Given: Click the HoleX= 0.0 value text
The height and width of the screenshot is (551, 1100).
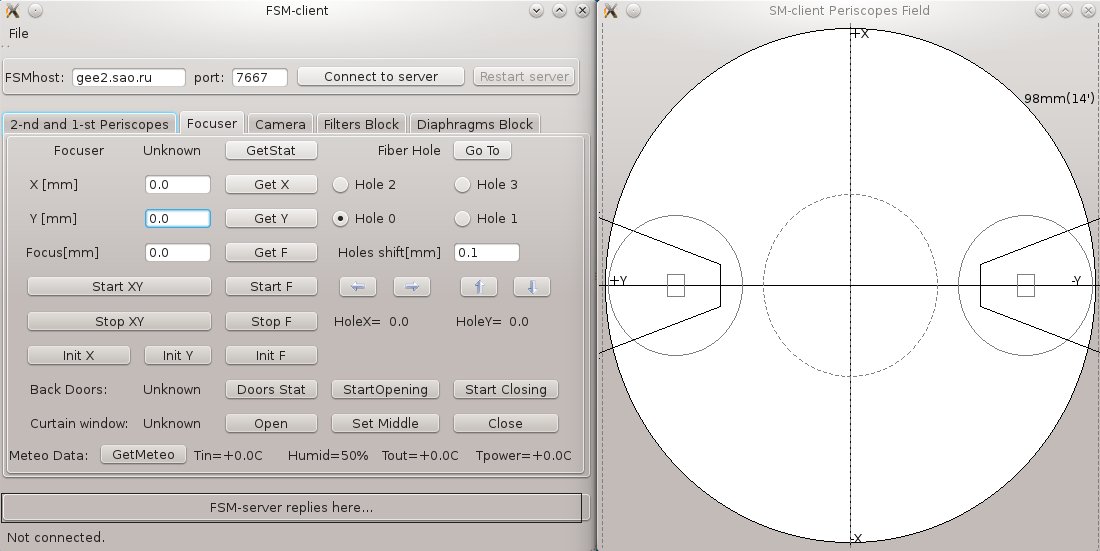Looking at the screenshot, I should click(x=371, y=321).
